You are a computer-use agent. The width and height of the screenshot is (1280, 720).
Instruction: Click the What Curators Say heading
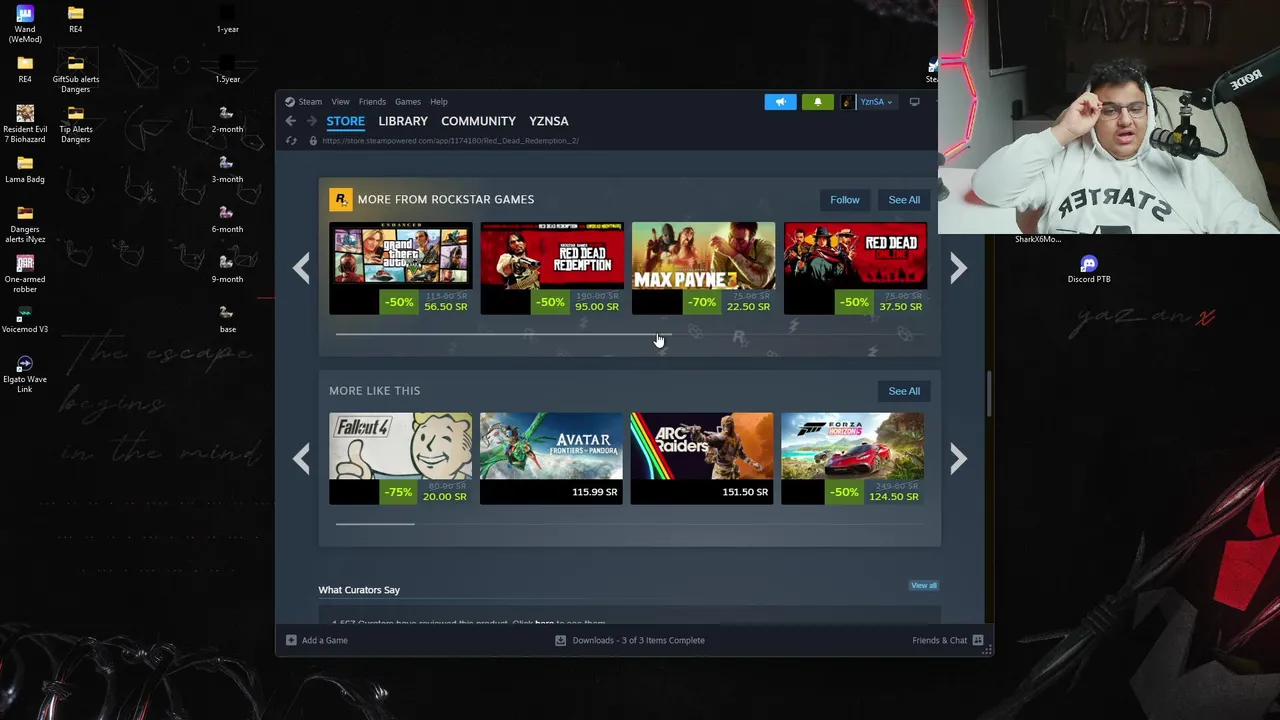(x=359, y=590)
